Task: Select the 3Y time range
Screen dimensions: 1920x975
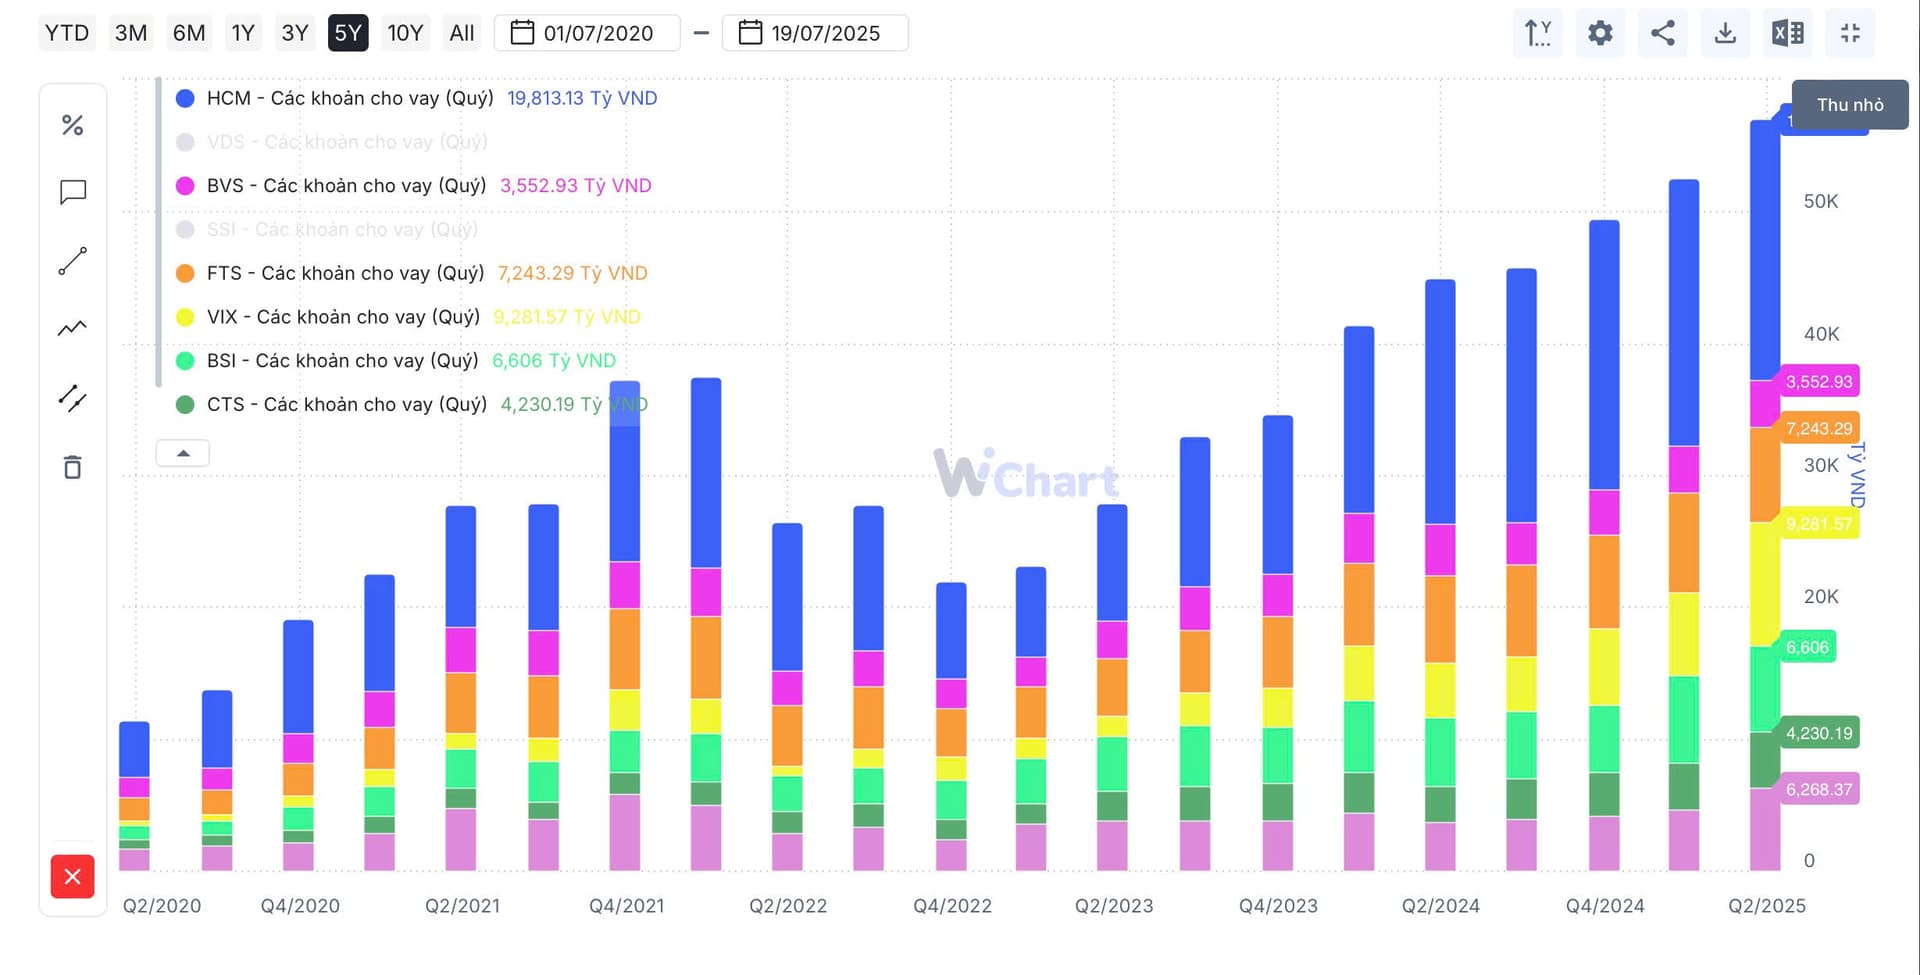Action: click(295, 33)
